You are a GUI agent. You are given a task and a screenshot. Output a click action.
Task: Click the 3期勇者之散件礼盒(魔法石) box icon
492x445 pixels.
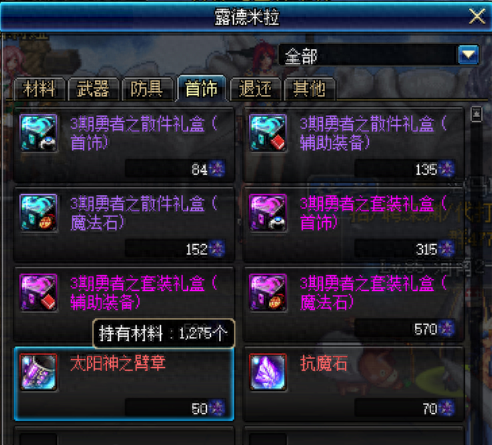click(x=38, y=213)
